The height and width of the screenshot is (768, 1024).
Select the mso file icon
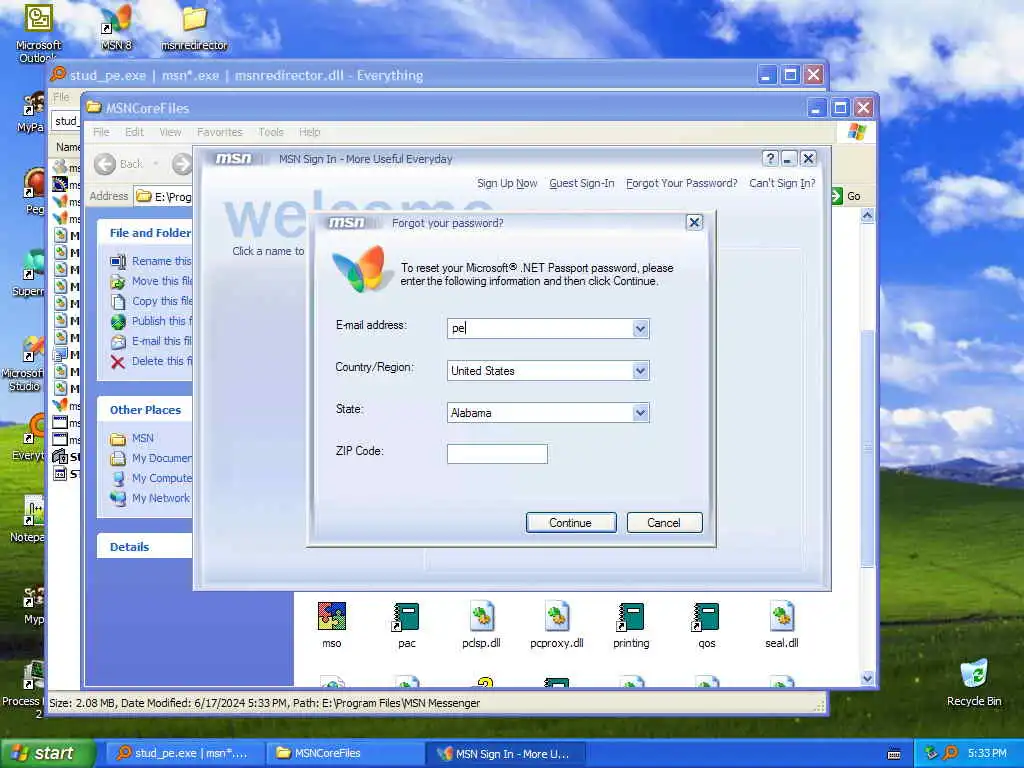332,625
